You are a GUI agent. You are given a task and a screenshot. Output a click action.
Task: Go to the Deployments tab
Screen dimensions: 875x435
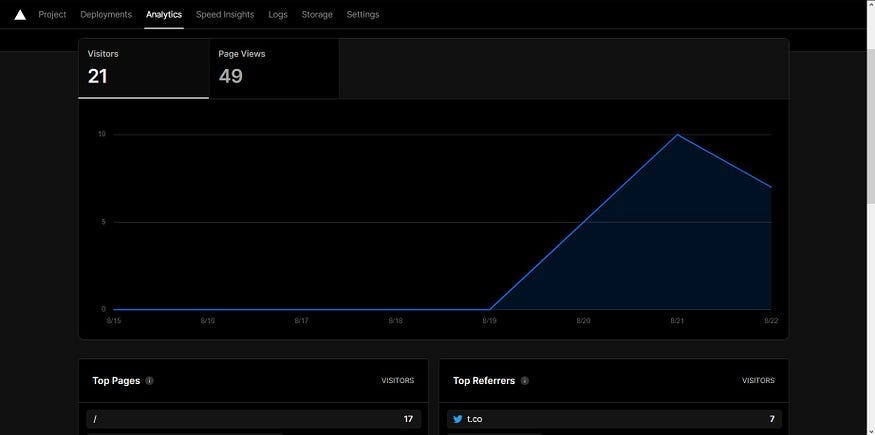coord(106,14)
